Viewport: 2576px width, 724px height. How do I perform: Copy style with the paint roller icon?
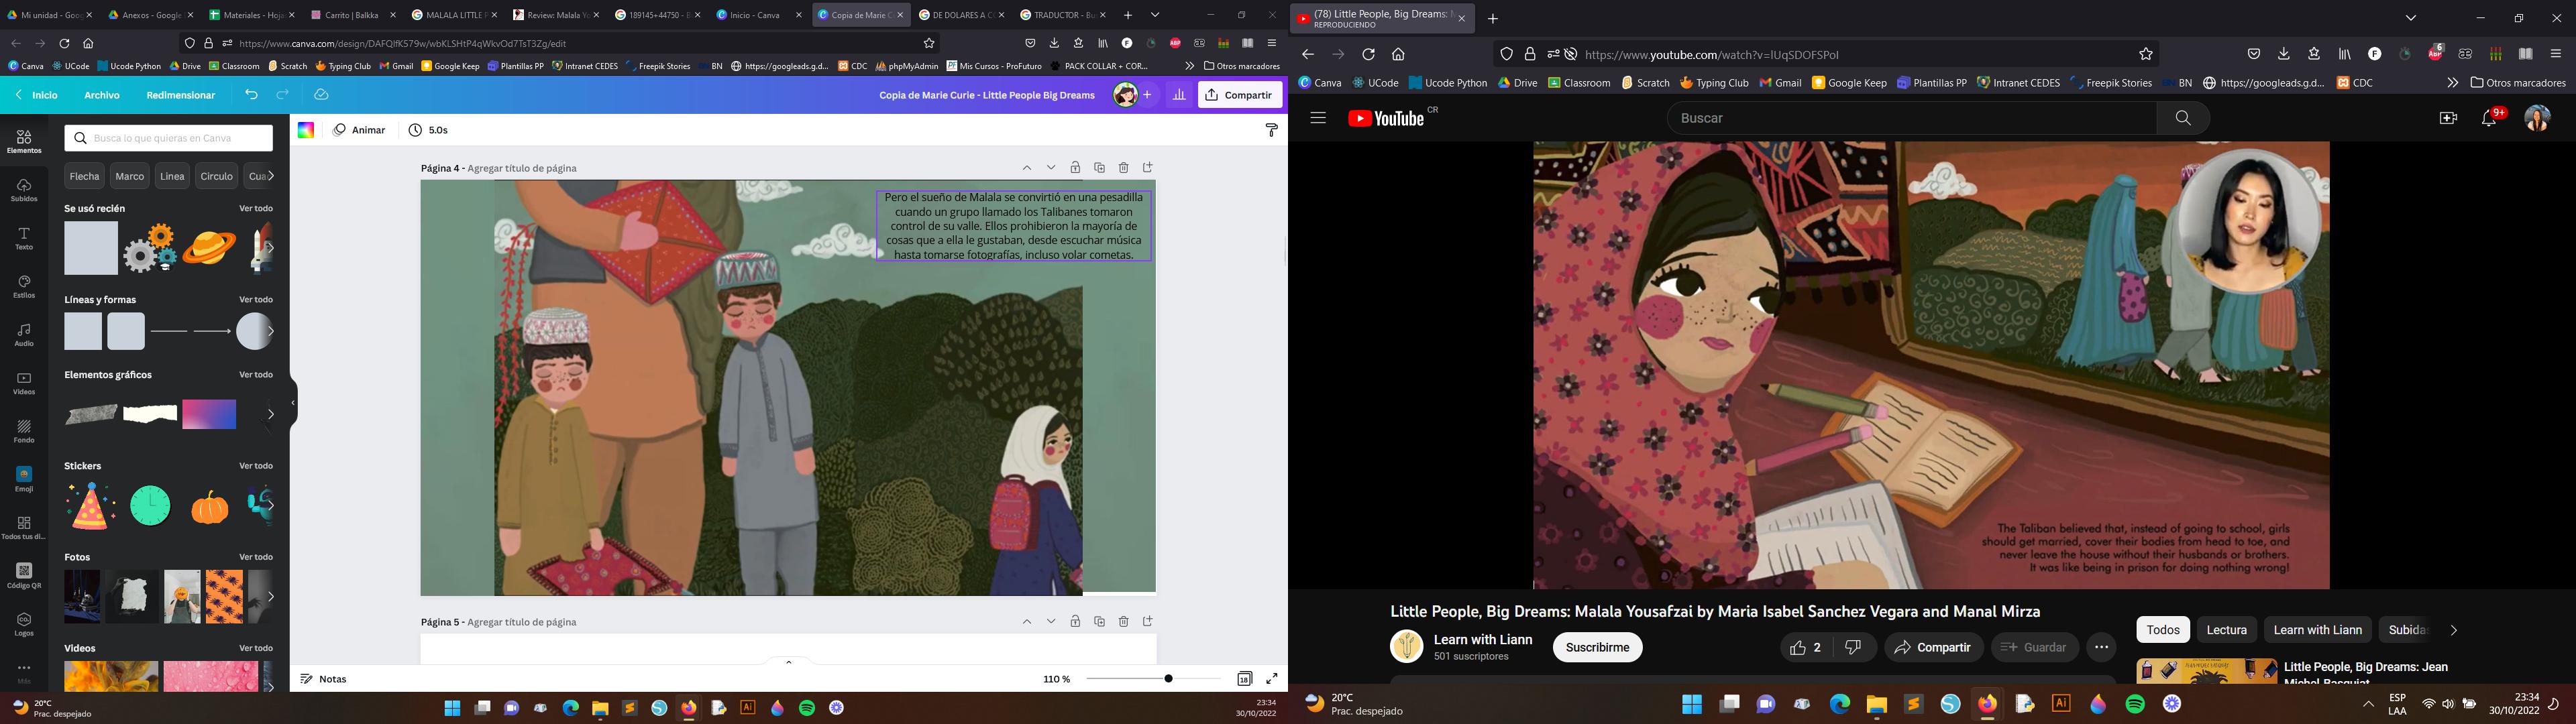1271,130
